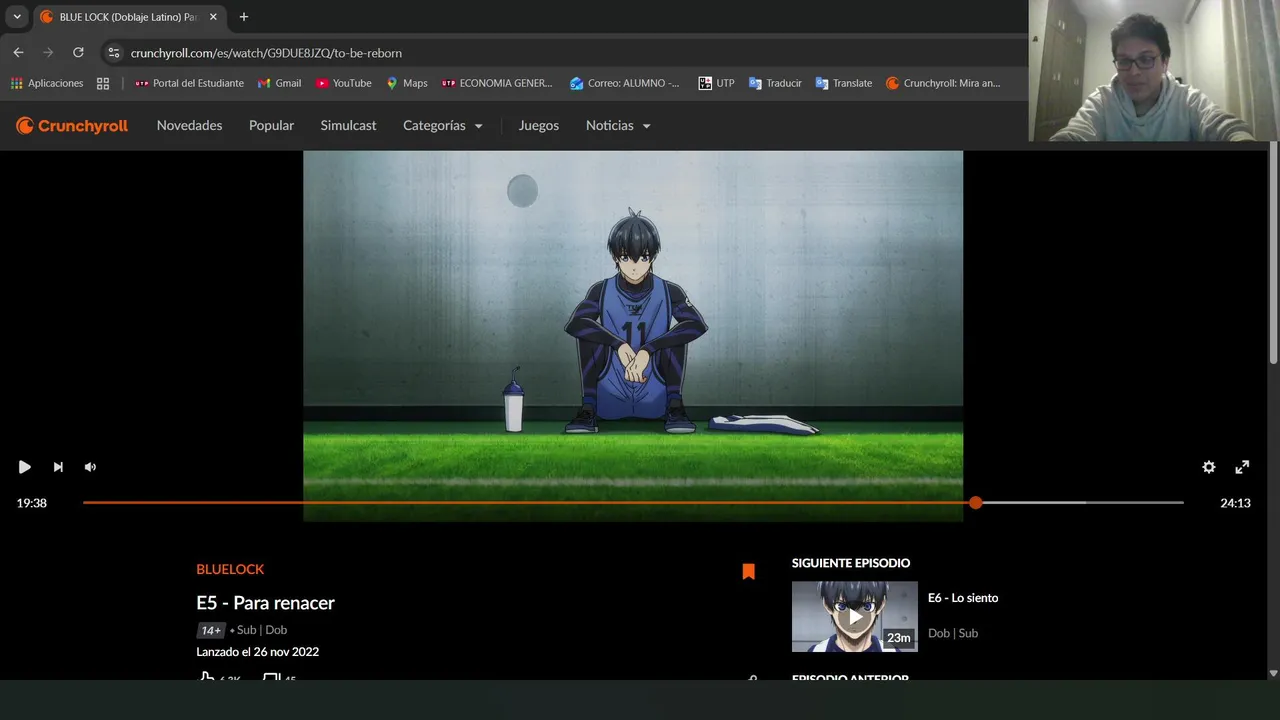The width and height of the screenshot is (1280, 720).
Task: Open Correo: ALUMNO bookmark
Action: [624, 83]
